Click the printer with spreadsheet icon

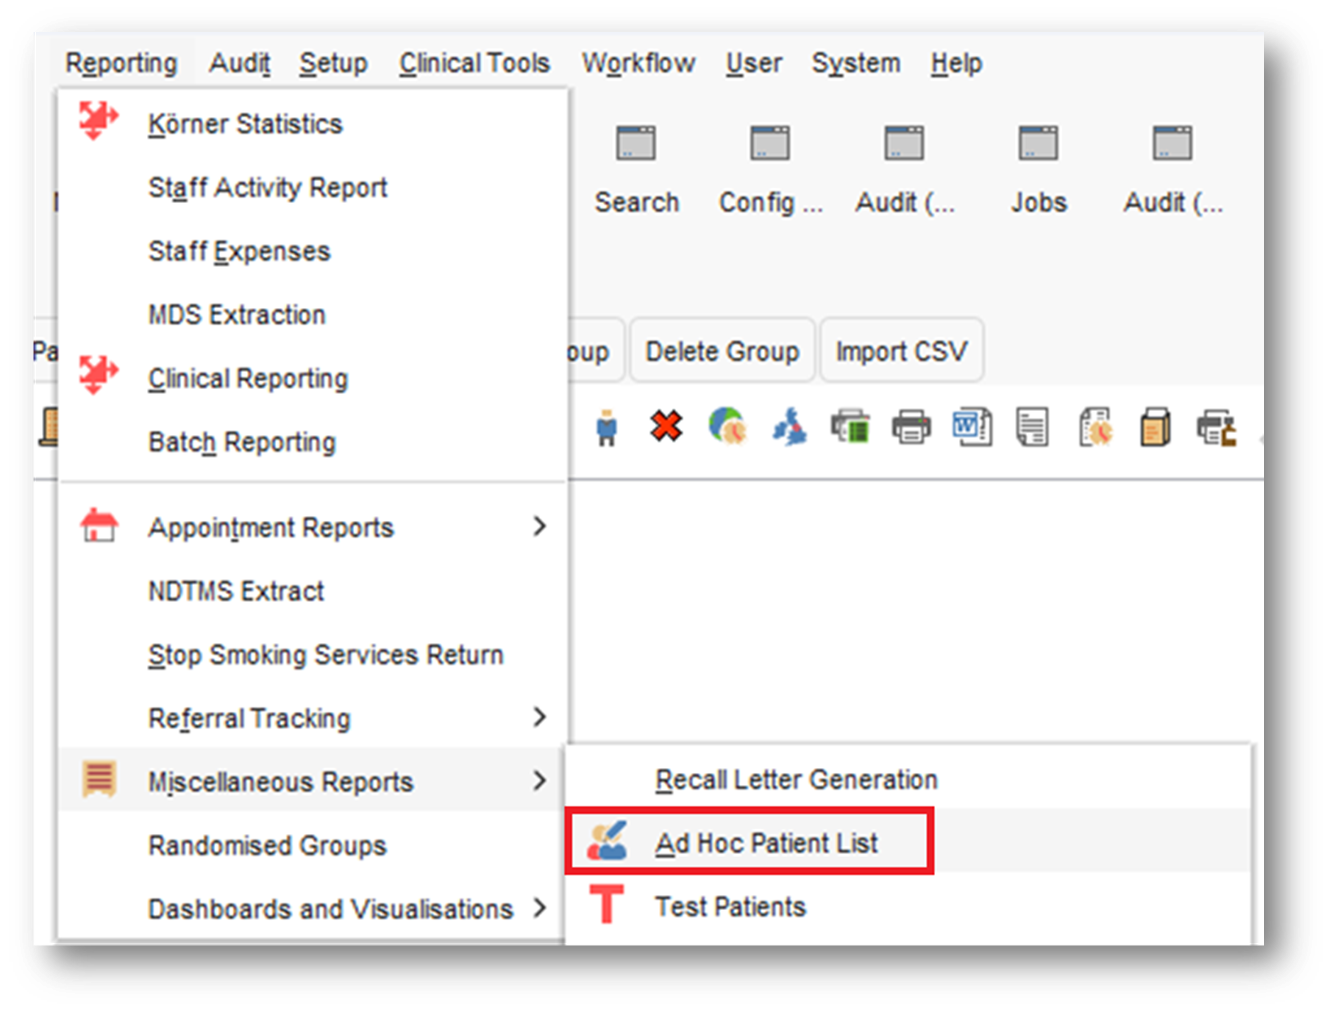click(850, 427)
